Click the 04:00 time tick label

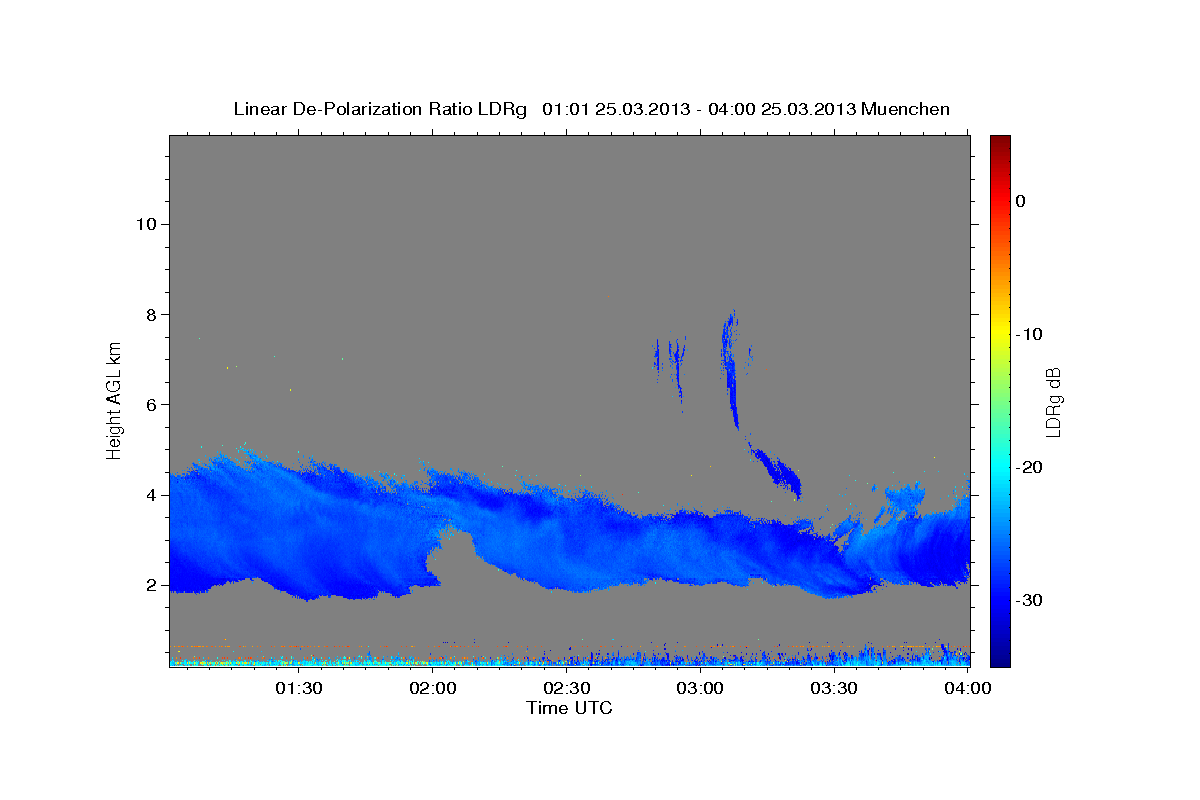(x=968, y=688)
